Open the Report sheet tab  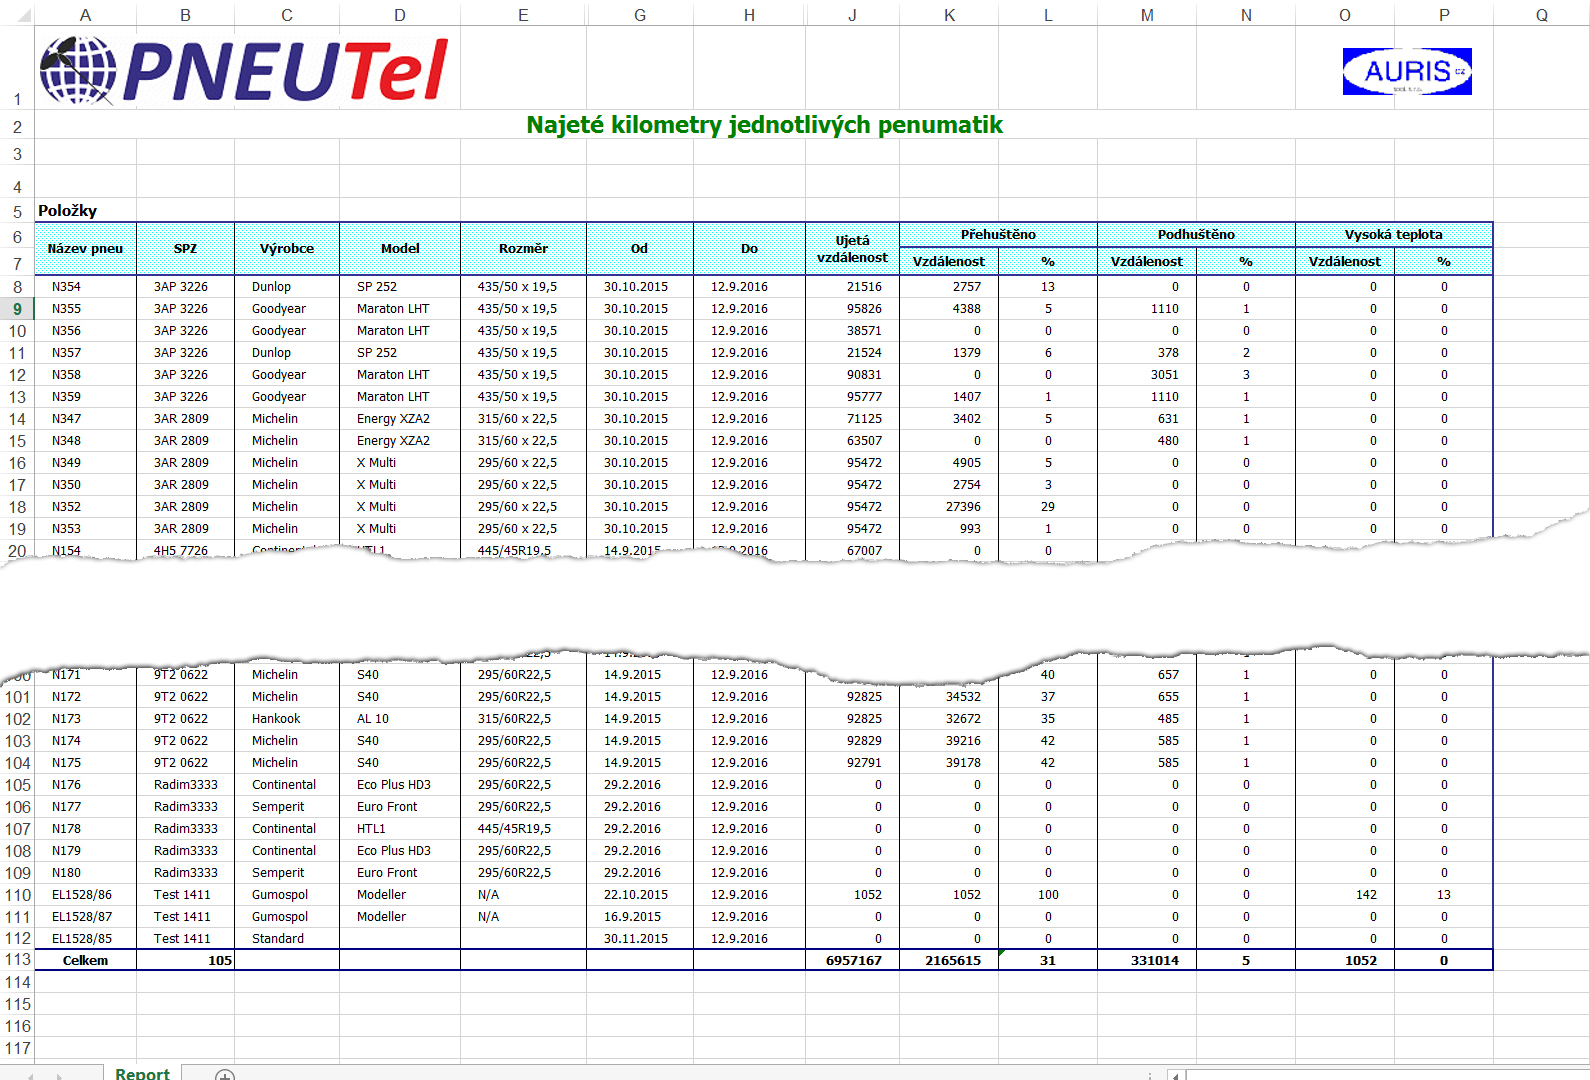(142, 1073)
